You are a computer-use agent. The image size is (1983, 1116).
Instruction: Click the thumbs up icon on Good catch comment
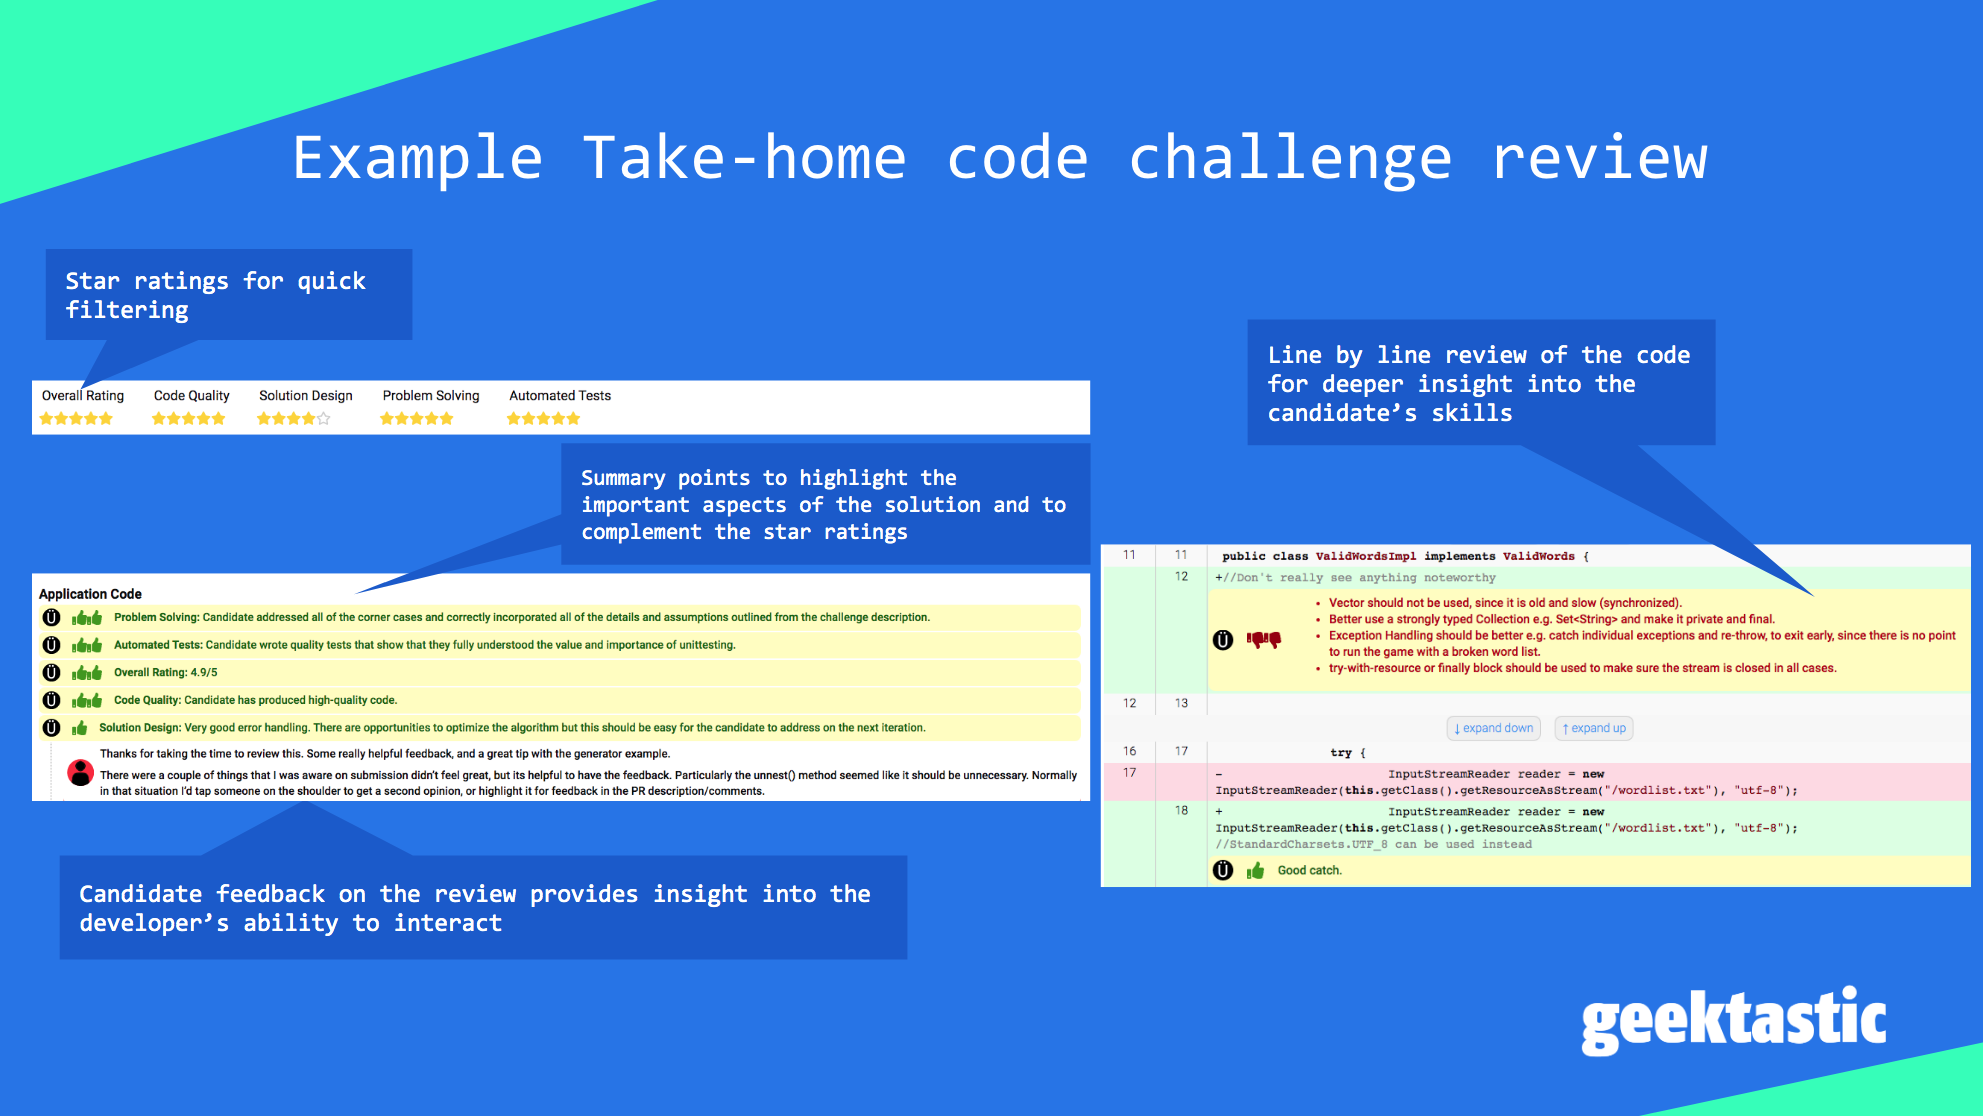[x=1254, y=871]
